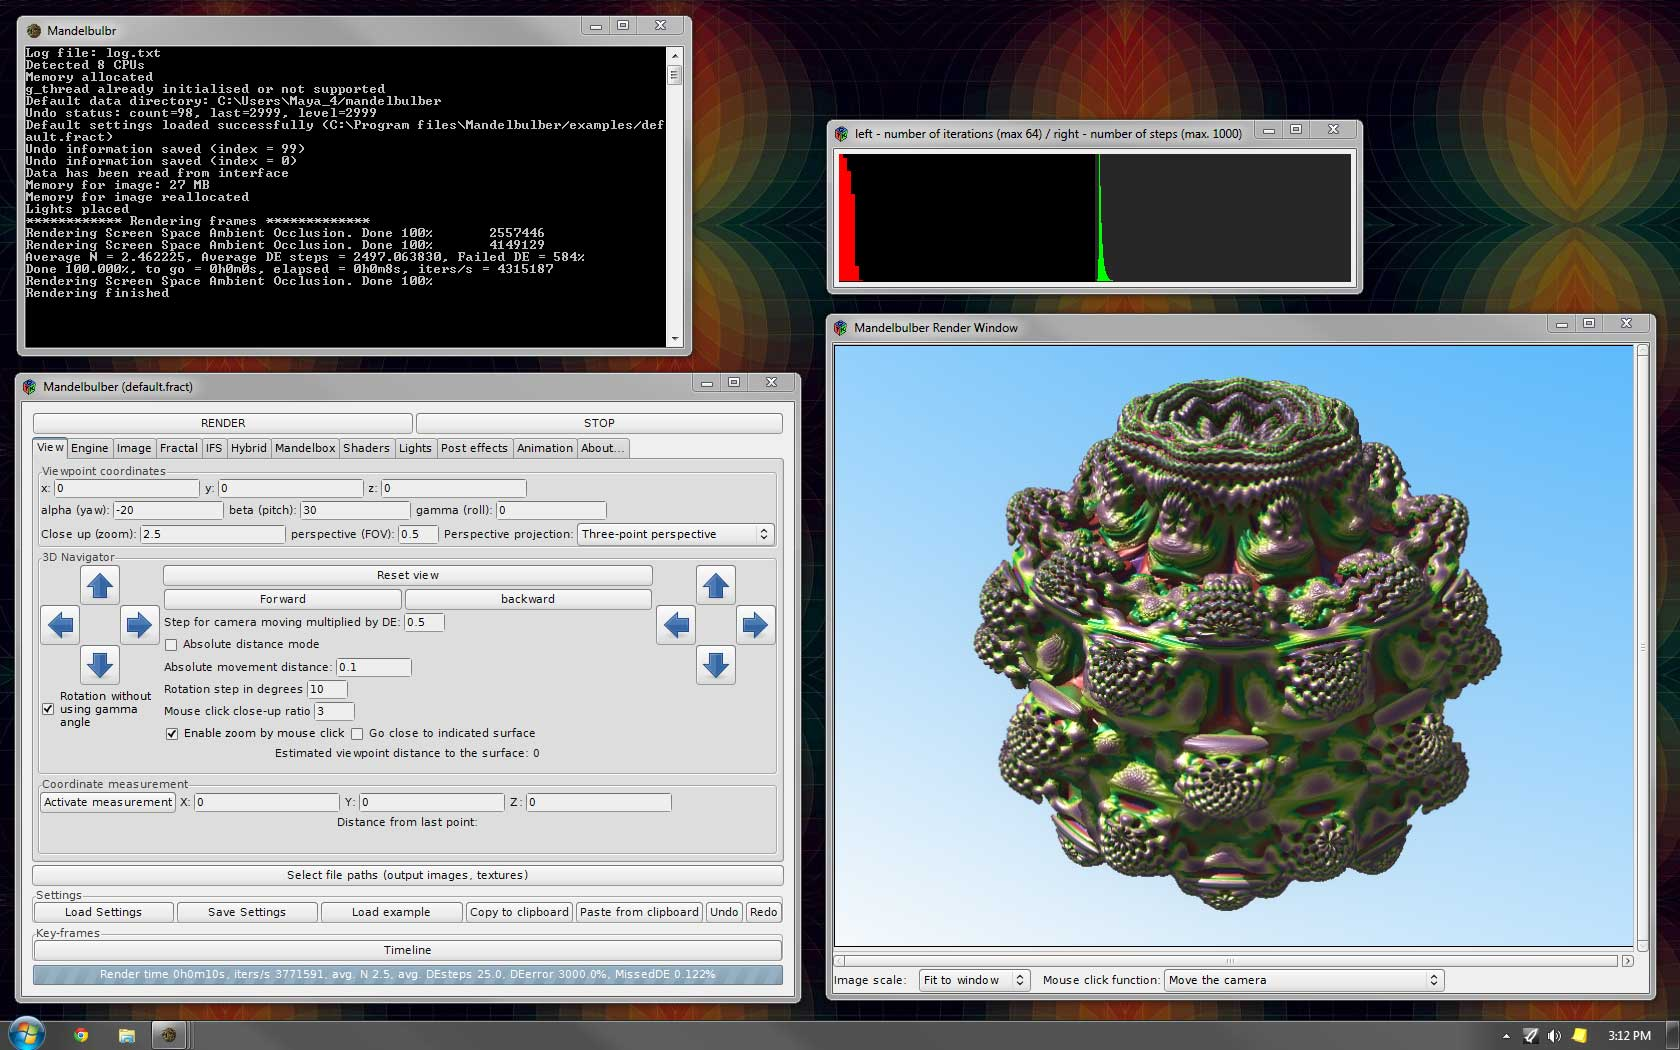The image size is (1680, 1050).
Task: Click the RENDER button
Action: [223, 423]
